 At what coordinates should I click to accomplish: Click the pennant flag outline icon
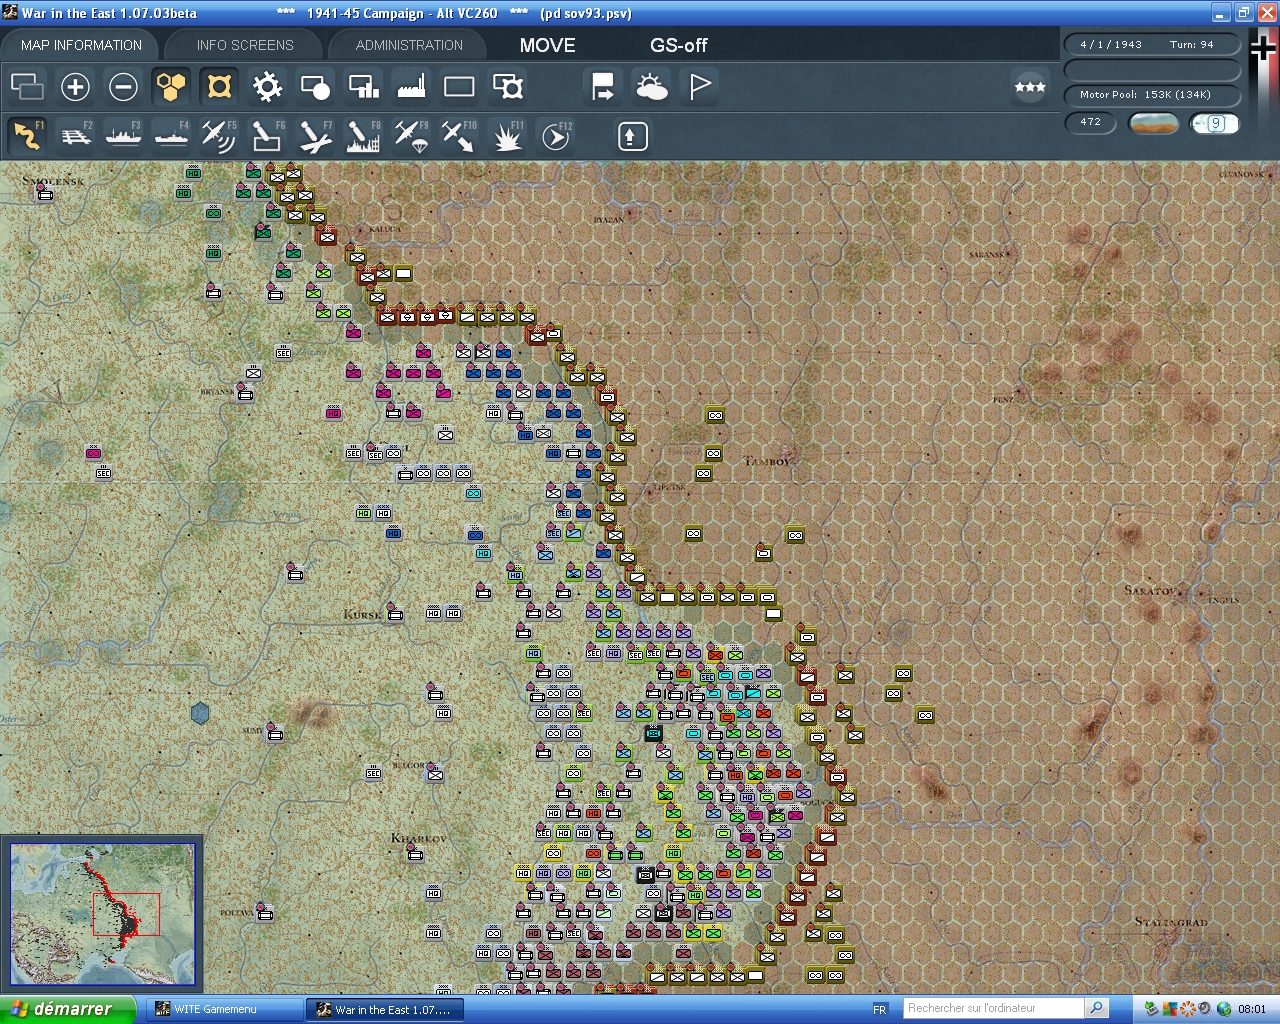tap(700, 87)
